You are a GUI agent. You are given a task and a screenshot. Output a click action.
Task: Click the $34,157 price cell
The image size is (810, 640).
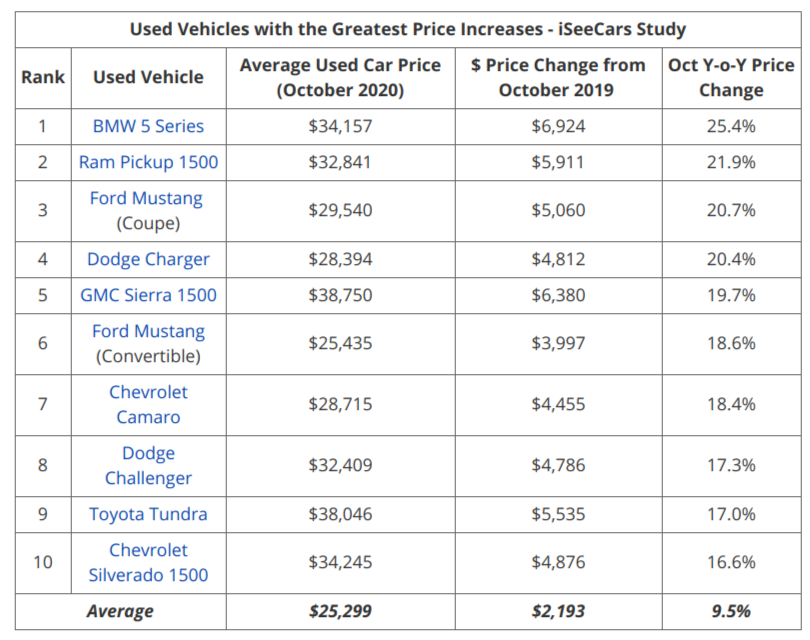340,126
